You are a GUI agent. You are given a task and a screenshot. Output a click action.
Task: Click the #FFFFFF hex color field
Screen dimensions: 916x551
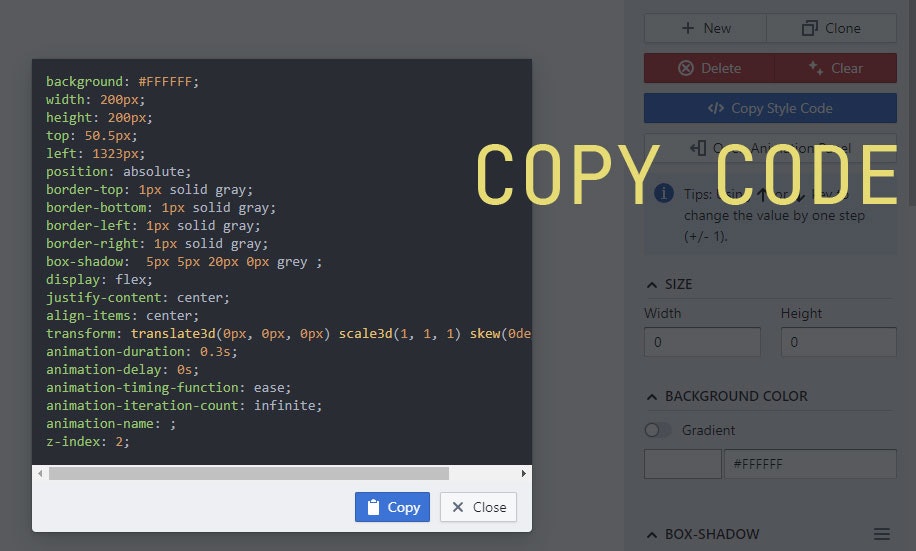(810, 464)
